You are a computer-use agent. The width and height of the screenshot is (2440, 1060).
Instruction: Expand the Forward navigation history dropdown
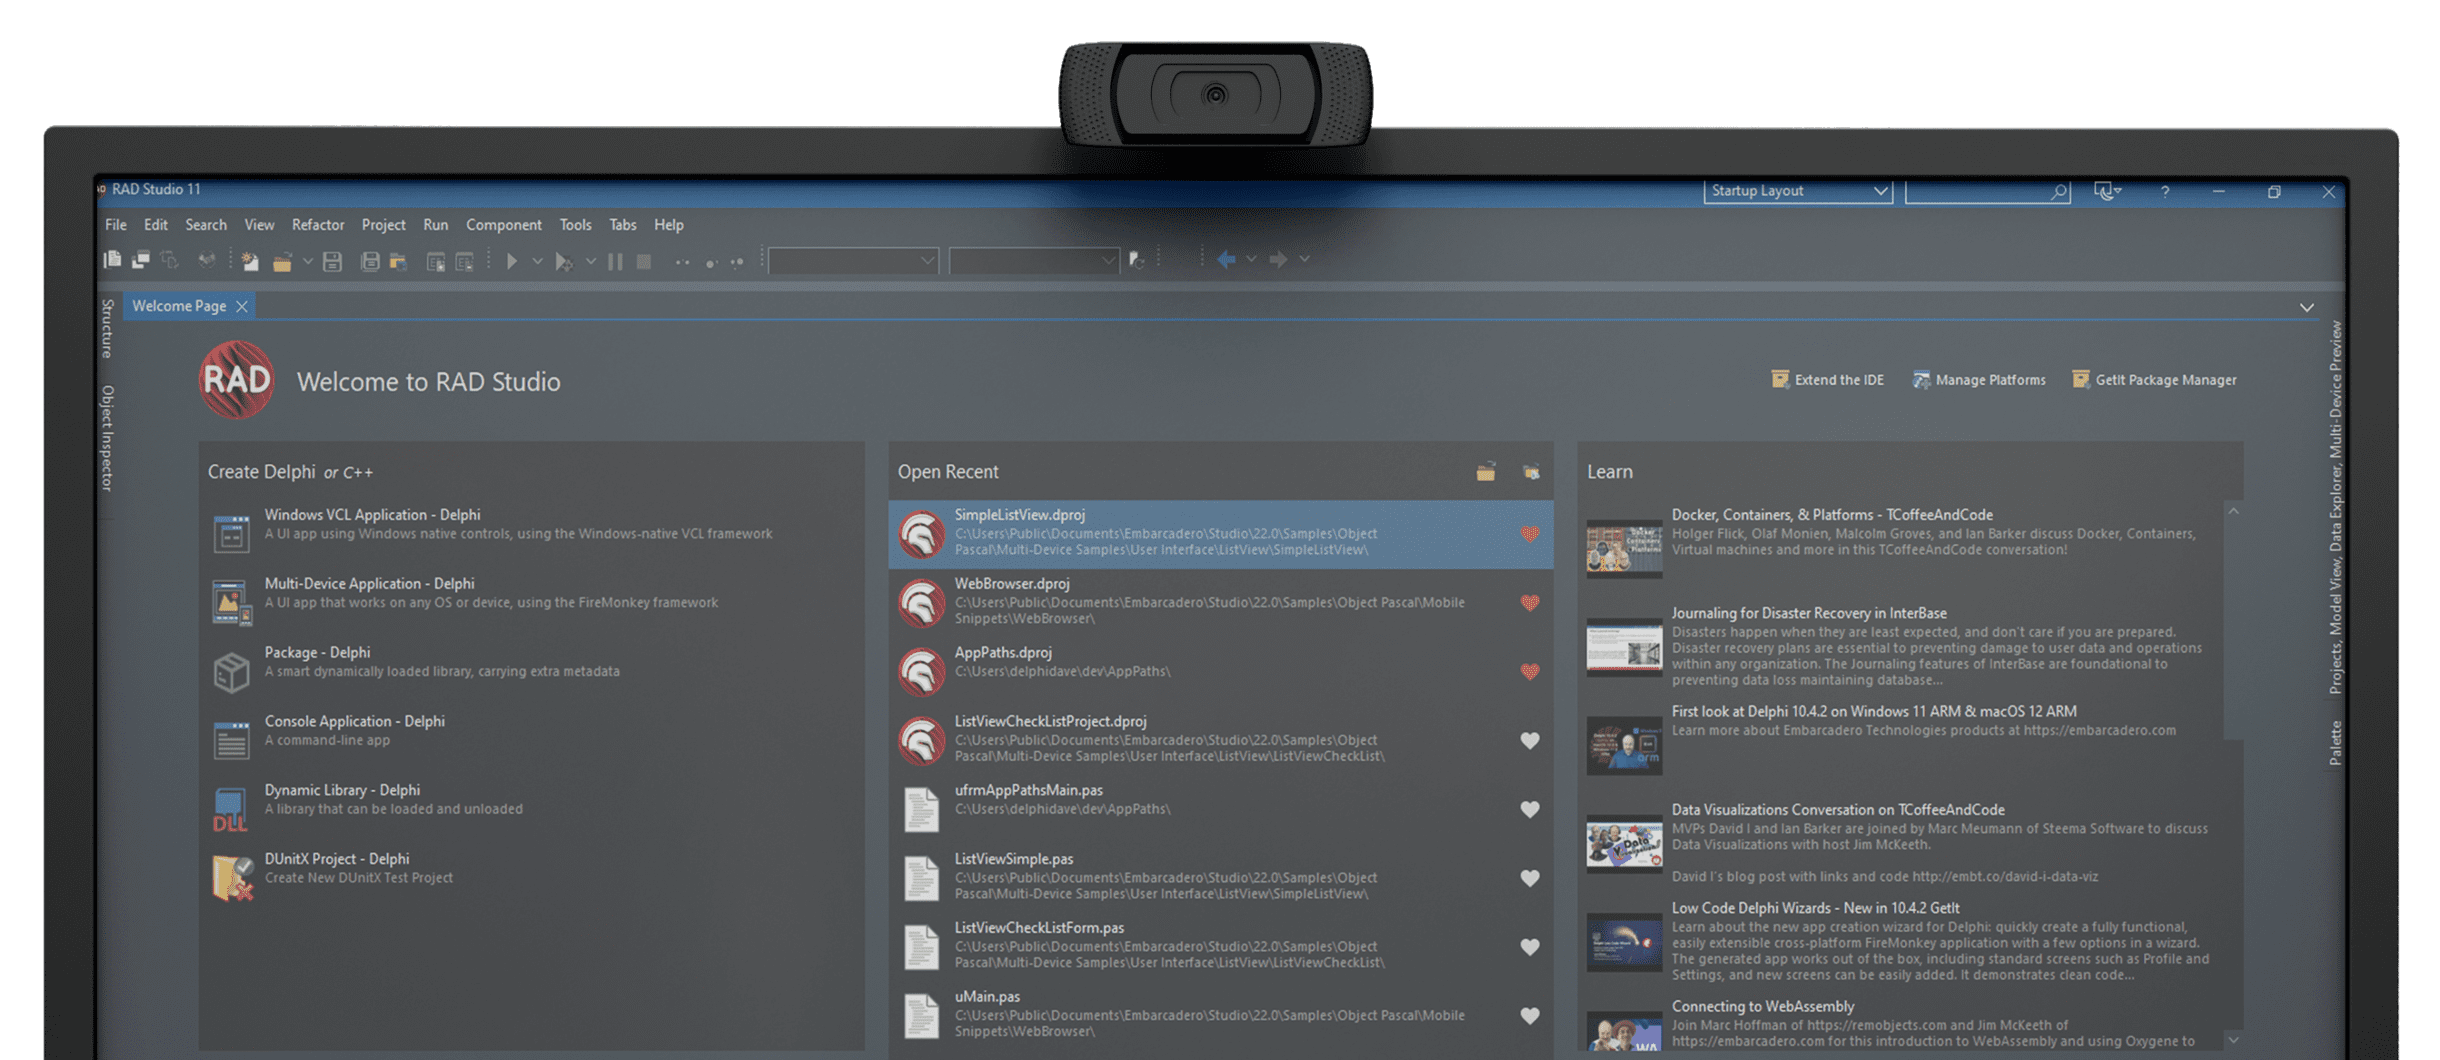(1304, 259)
